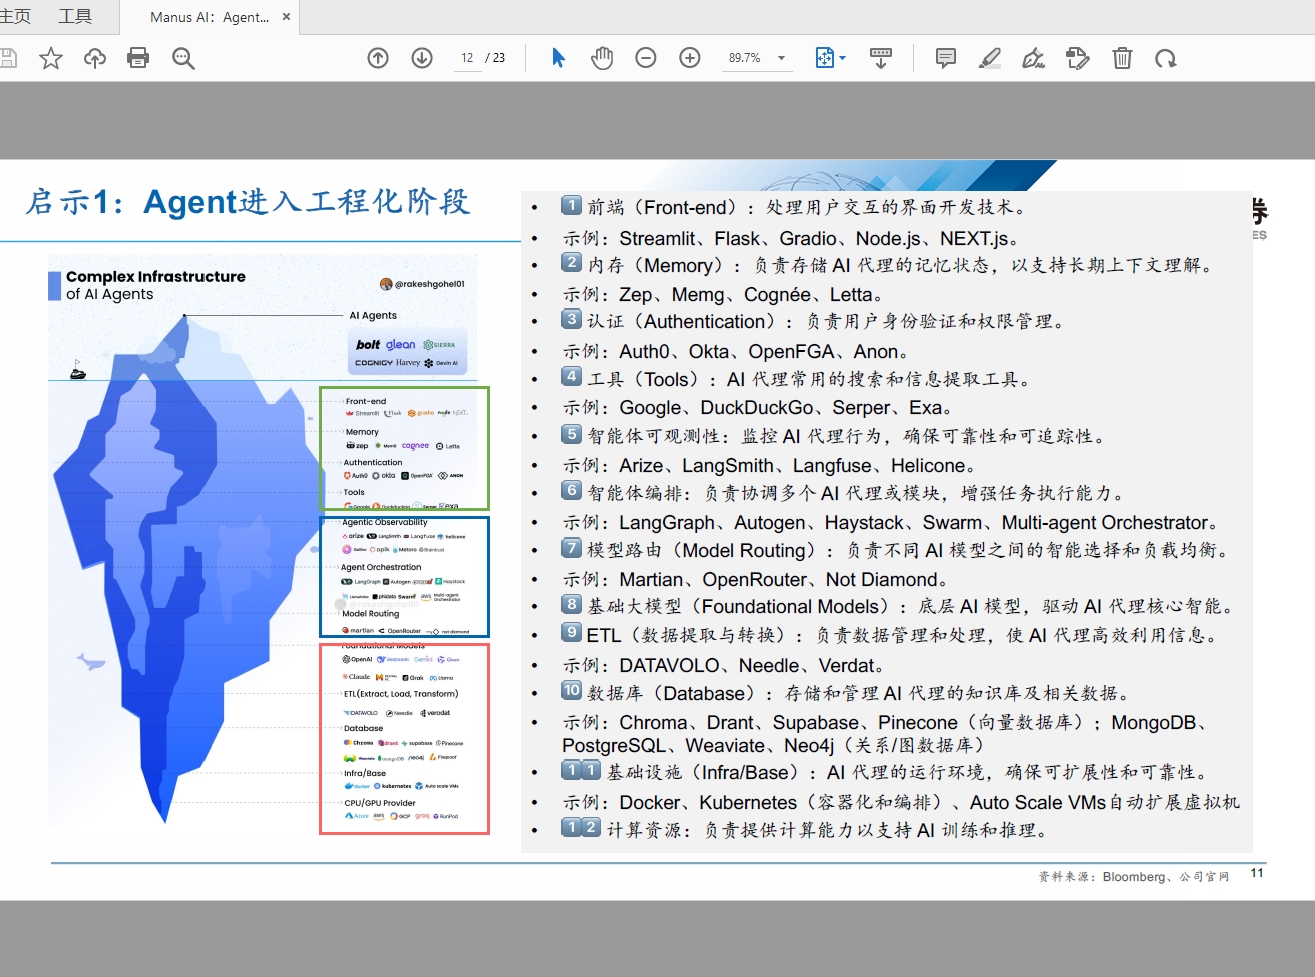Image resolution: width=1315 pixels, height=977 pixels.
Task: Activate the arrow selection tool
Action: 558,58
